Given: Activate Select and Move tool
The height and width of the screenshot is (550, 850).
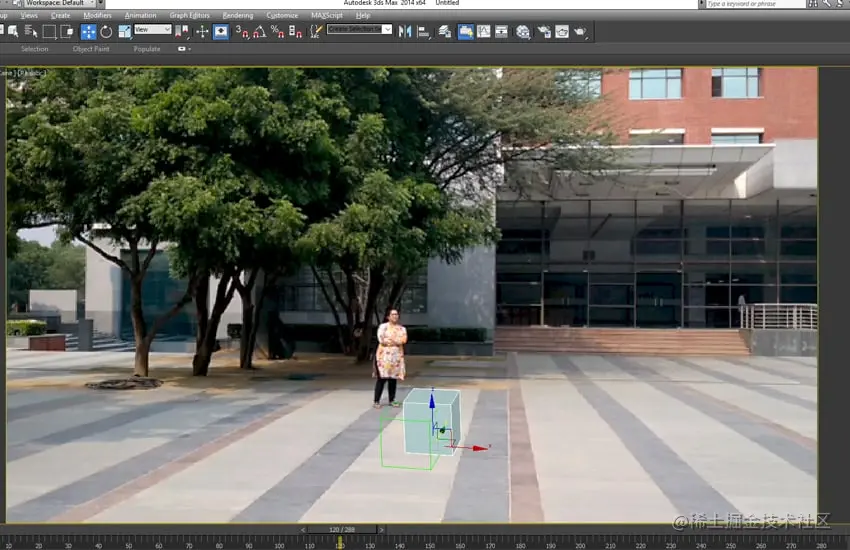Looking at the screenshot, I should pos(88,31).
